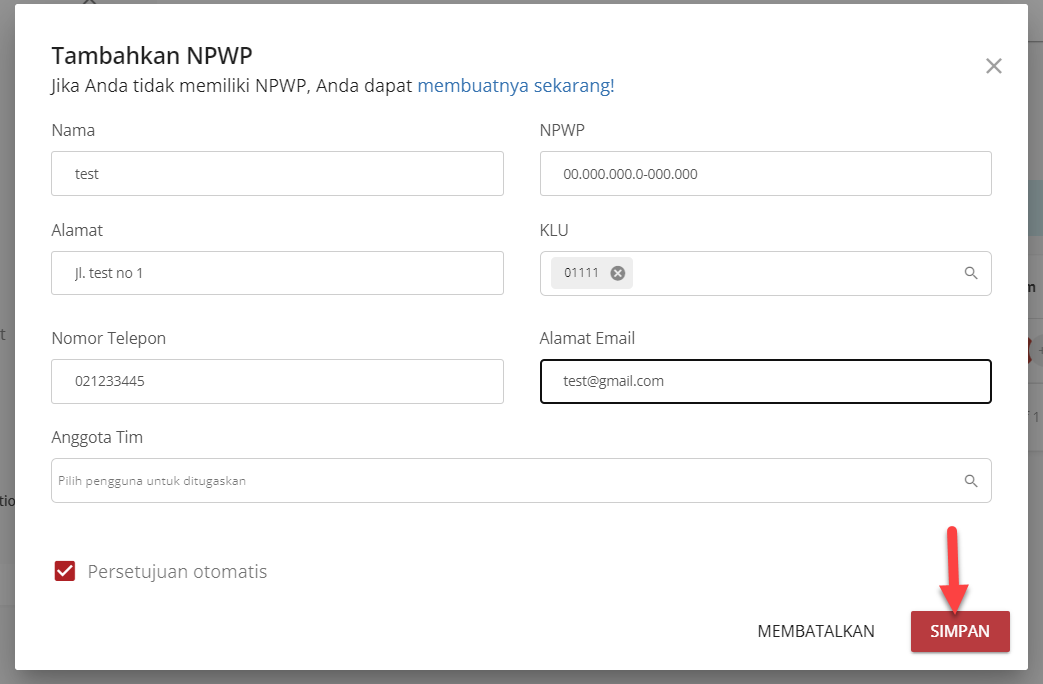Viewport: 1043px width, 684px height.
Task: Click the Nama field label
Action: pyautogui.click(x=73, y=130)
